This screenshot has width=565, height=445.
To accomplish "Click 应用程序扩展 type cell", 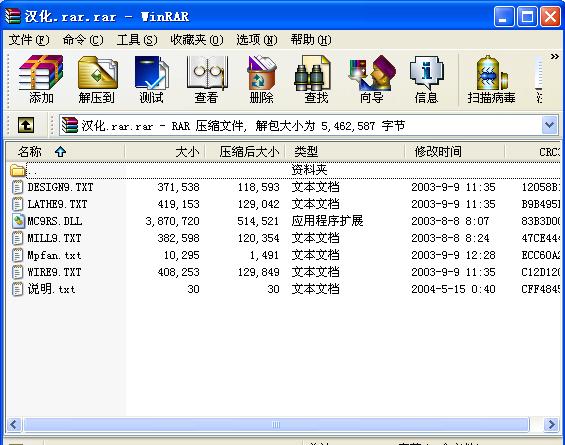I will tap(327, 221).
